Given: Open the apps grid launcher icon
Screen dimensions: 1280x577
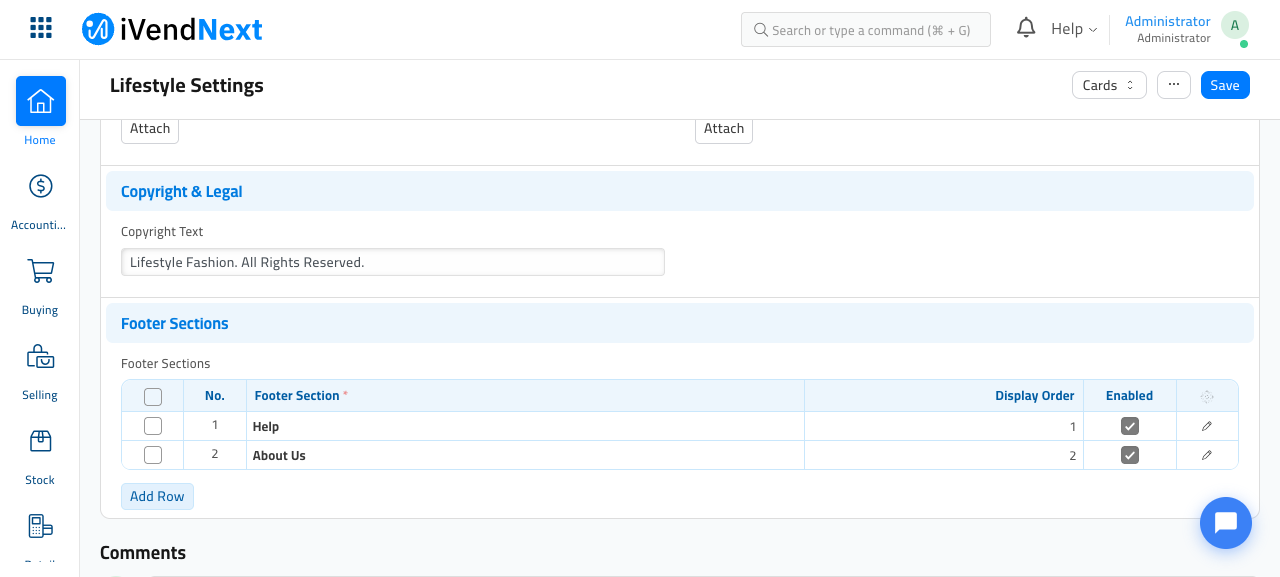Looking at the screenshot, I should (x=41, y=28).
